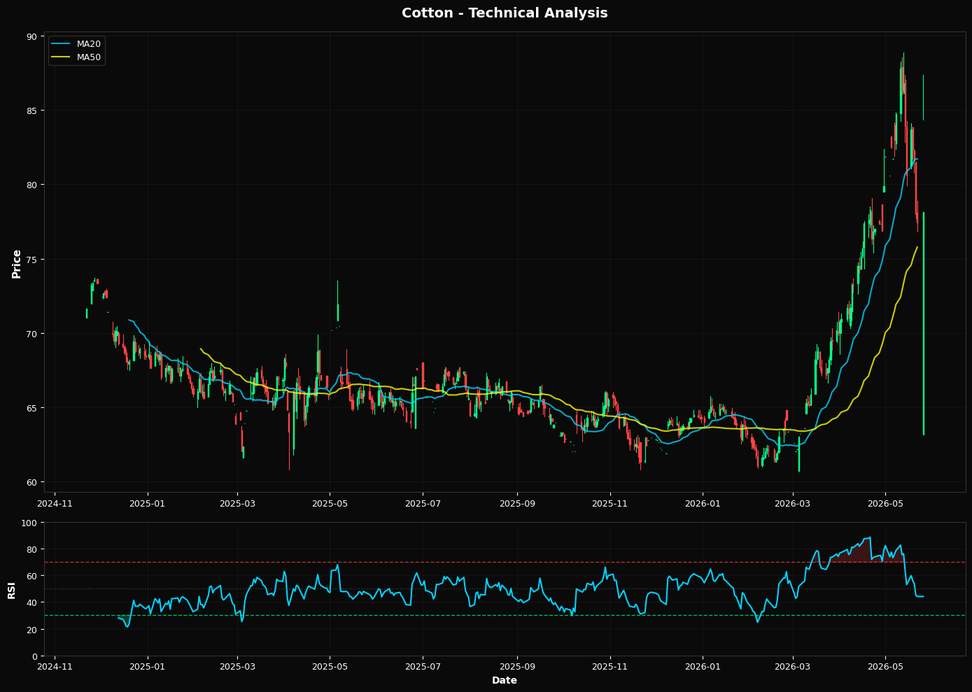Click 2026-05 date label under RSI panel
Image resolution: width=972 pixels, height=692 pixels.
tap(886, 668)
